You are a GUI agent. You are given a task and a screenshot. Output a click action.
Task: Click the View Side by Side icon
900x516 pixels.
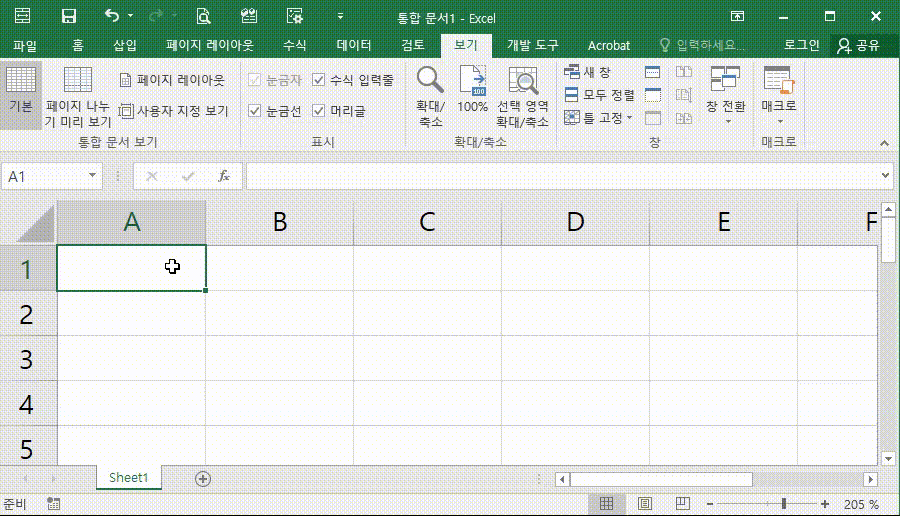tap(684, 72)
